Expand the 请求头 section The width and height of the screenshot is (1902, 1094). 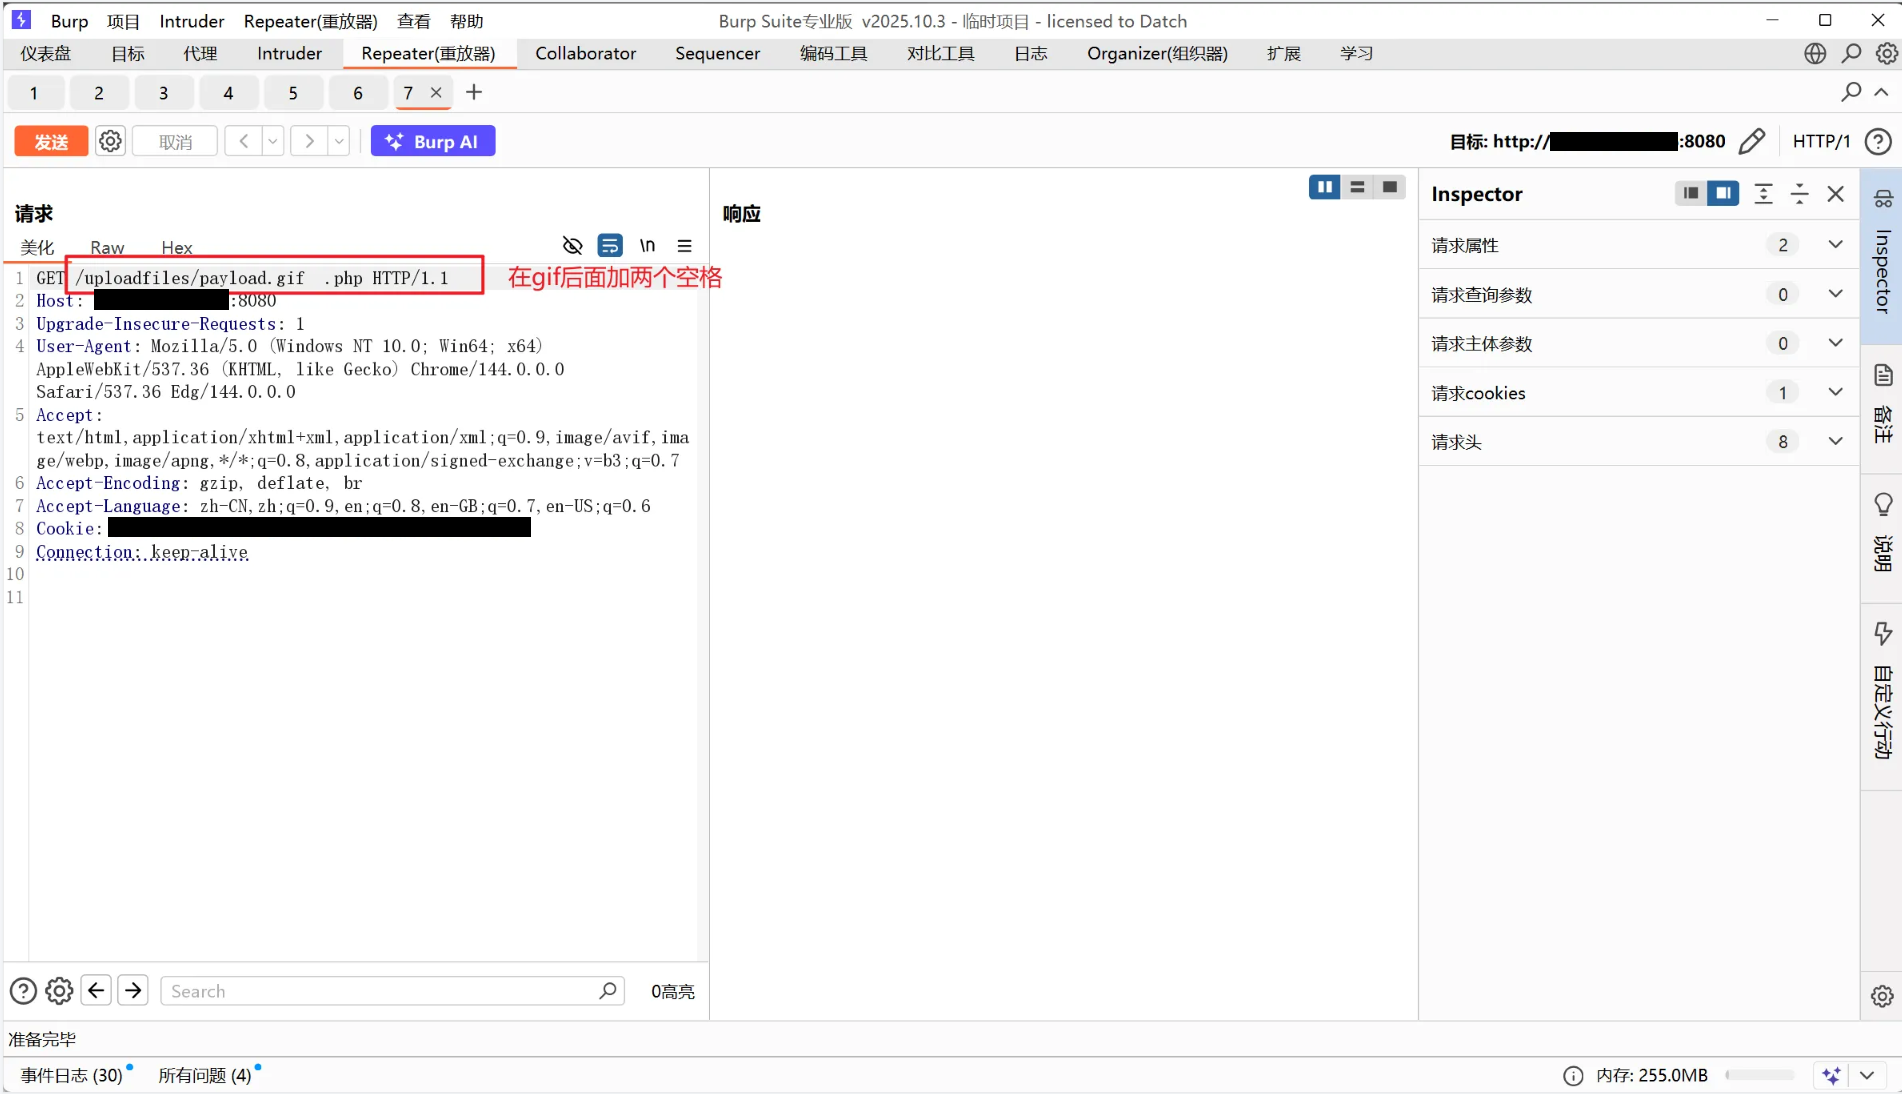1638,441
